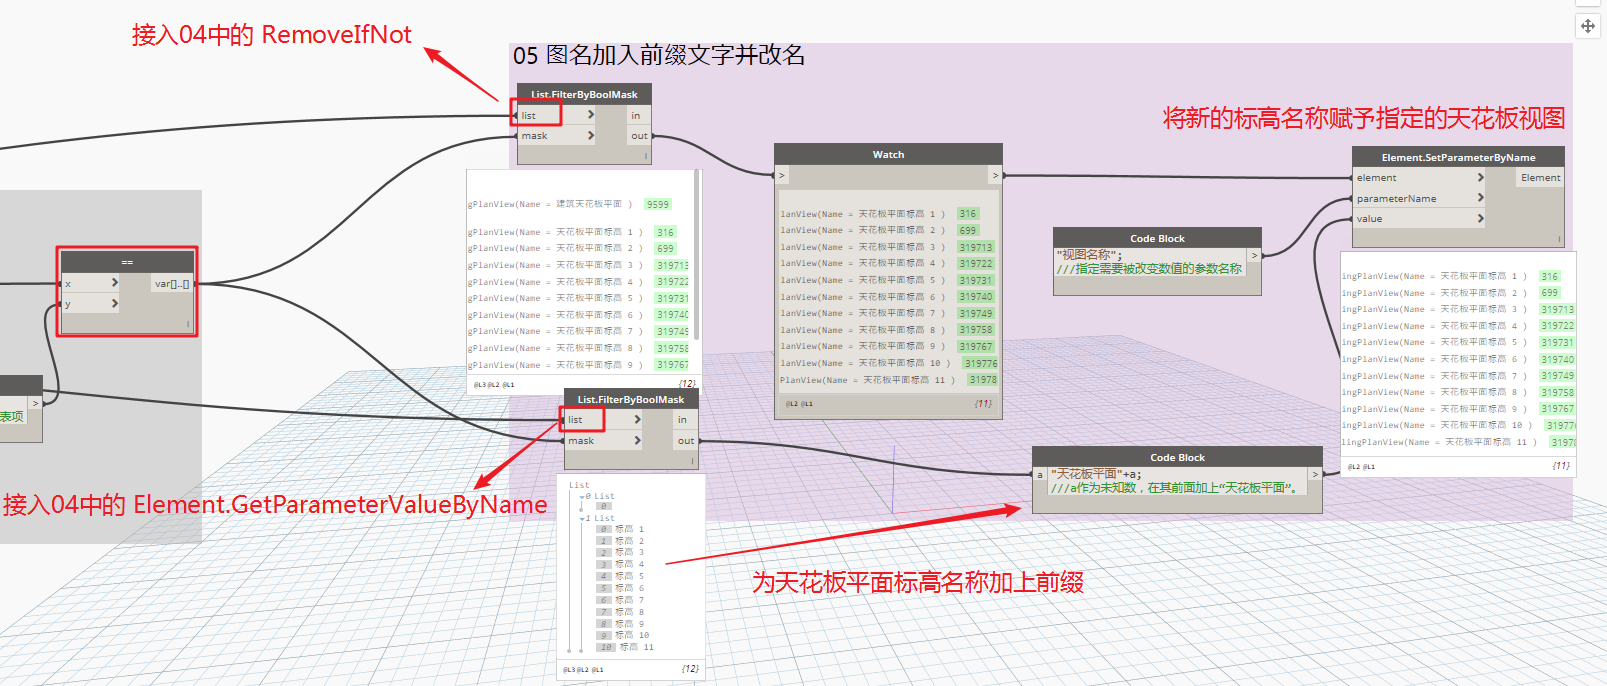1607x686 pixels.
Task: Select the upper List.FilterByBoolMask node title bar
Action: [584, 94]
